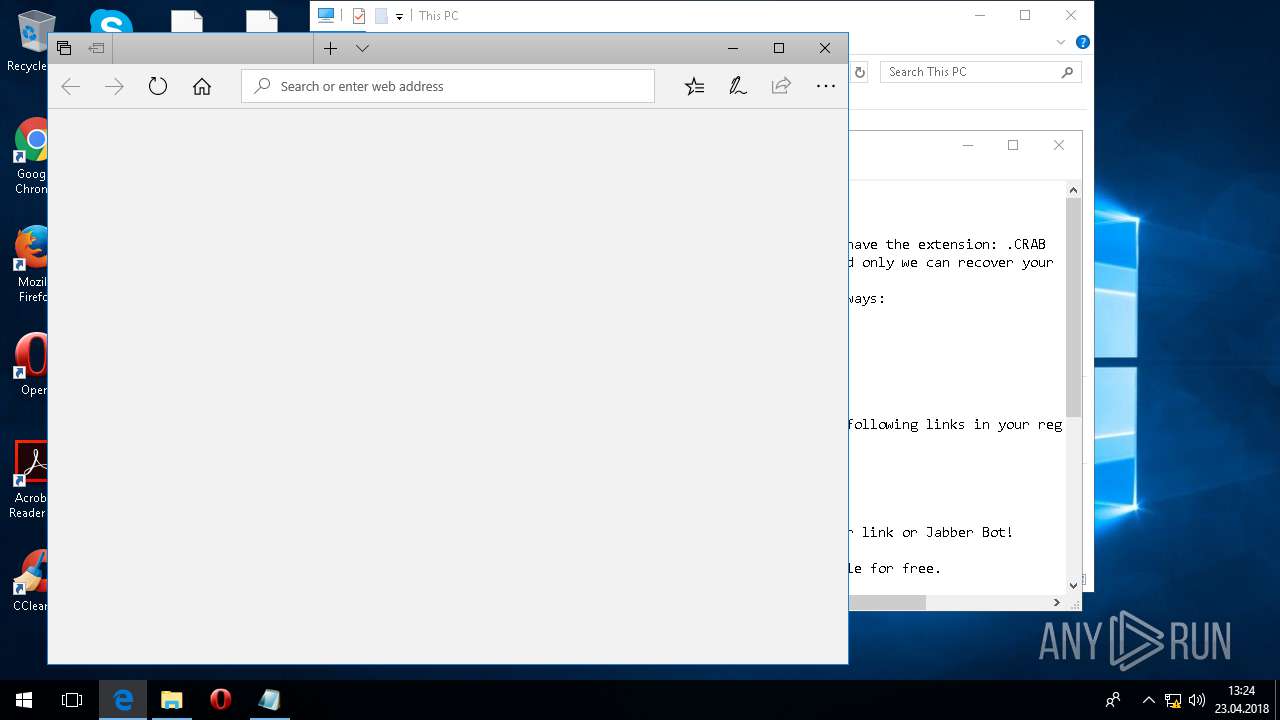Image resolution: width=1280 pixels, height=720 pixels.
Task: Maximize the ransom note window
Action: (x=1013, y=145)
